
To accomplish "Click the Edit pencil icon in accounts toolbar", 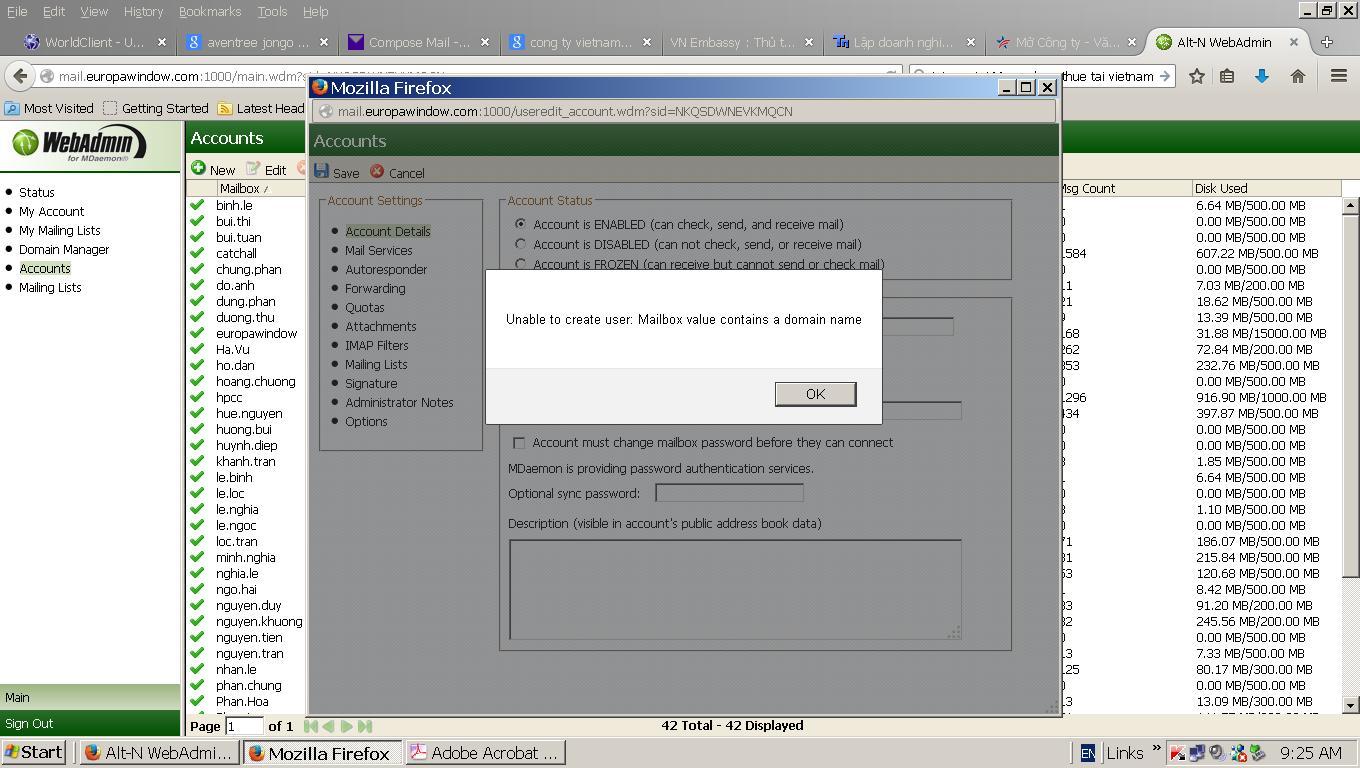I will point(253,168).
